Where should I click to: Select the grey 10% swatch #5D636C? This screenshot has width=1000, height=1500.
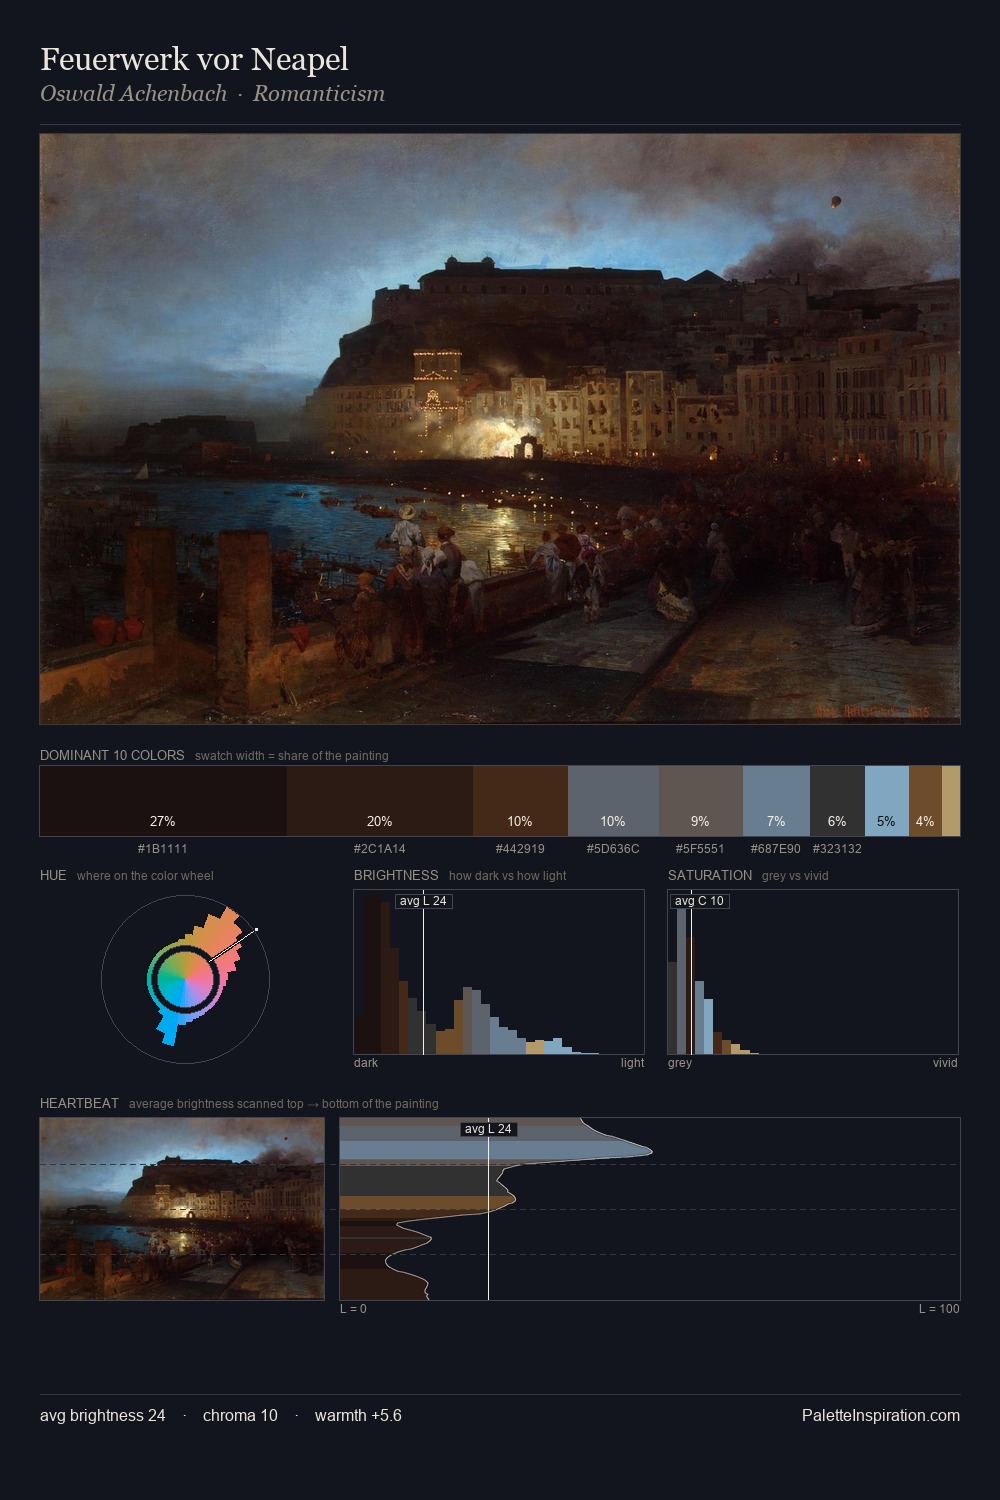[x=613, y=801]
